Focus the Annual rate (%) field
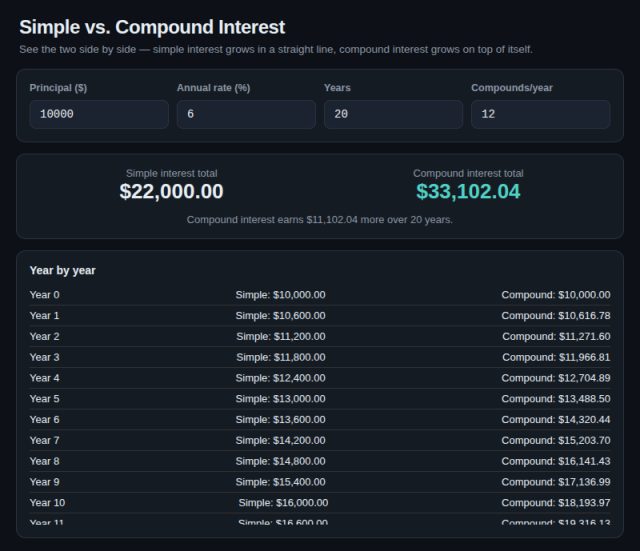The height and width of the screenshot is (551, 640). click(246, 114)
